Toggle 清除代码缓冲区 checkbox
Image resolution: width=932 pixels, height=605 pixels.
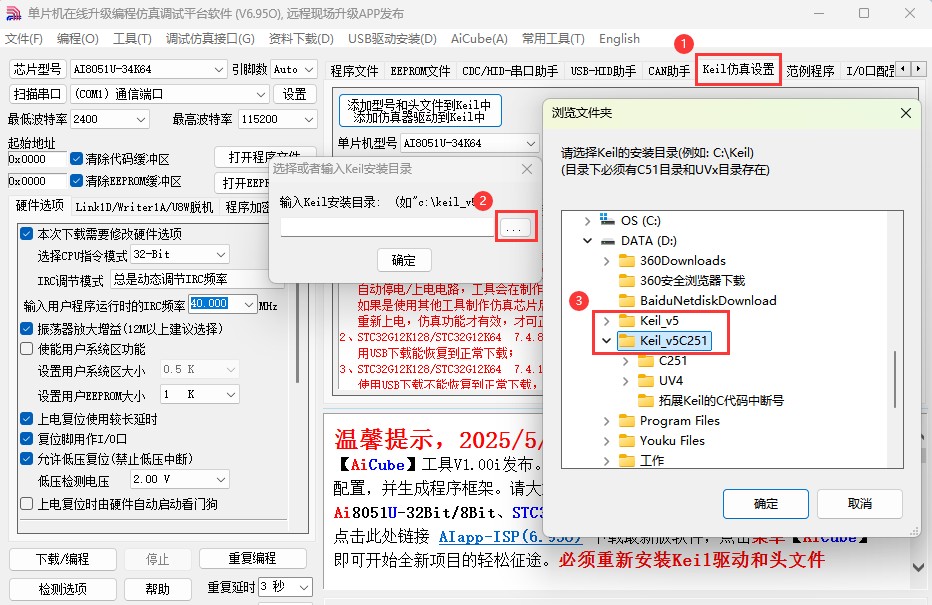[76, 159]
